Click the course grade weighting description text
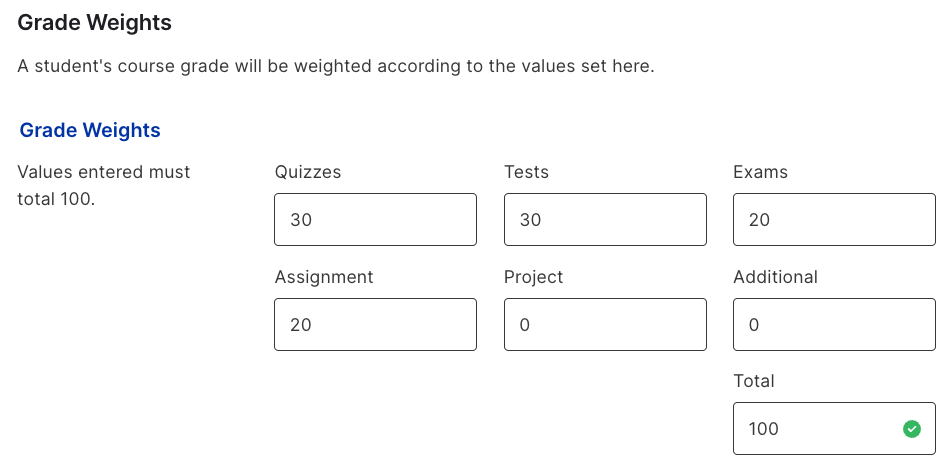The image size is (949, 476). [x=336, y=66]
